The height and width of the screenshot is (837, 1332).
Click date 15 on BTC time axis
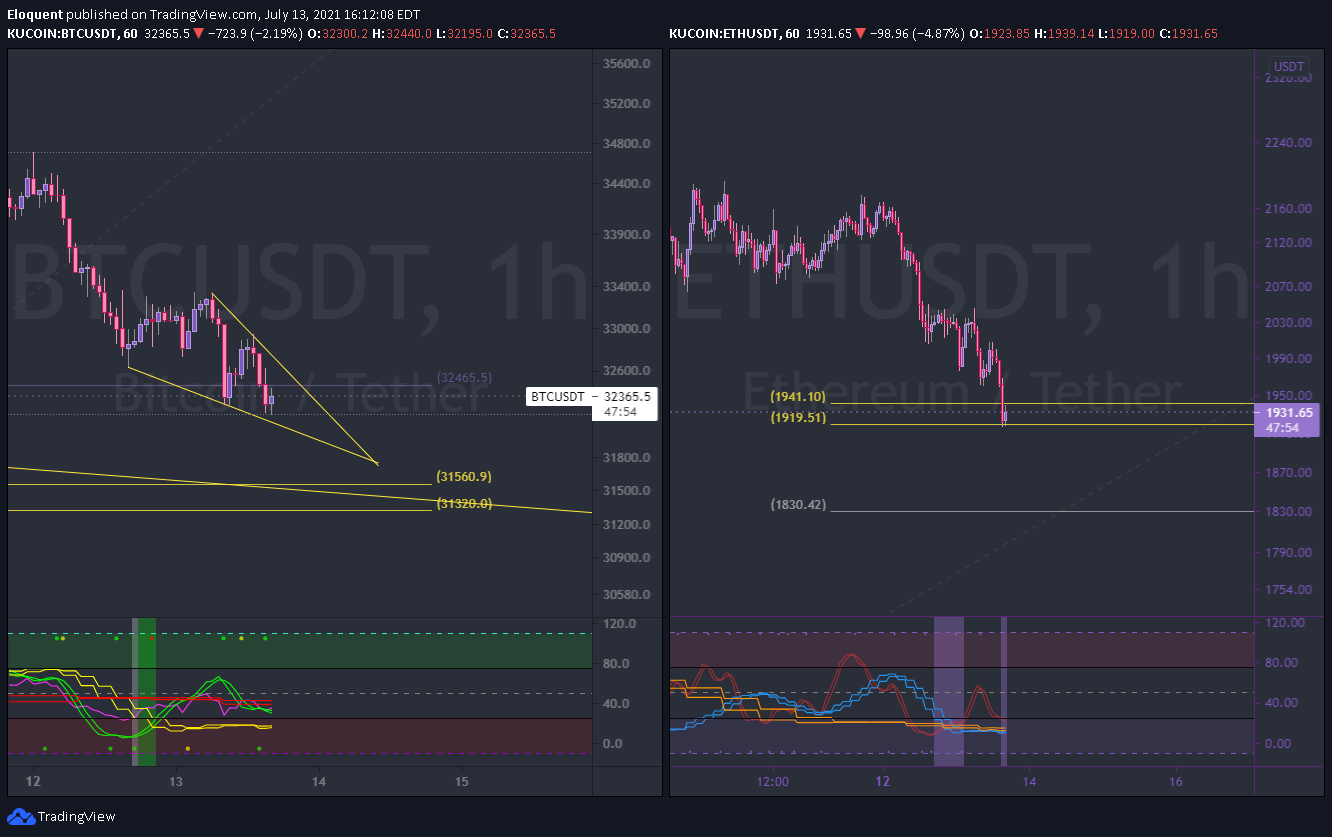click(462, 781)
